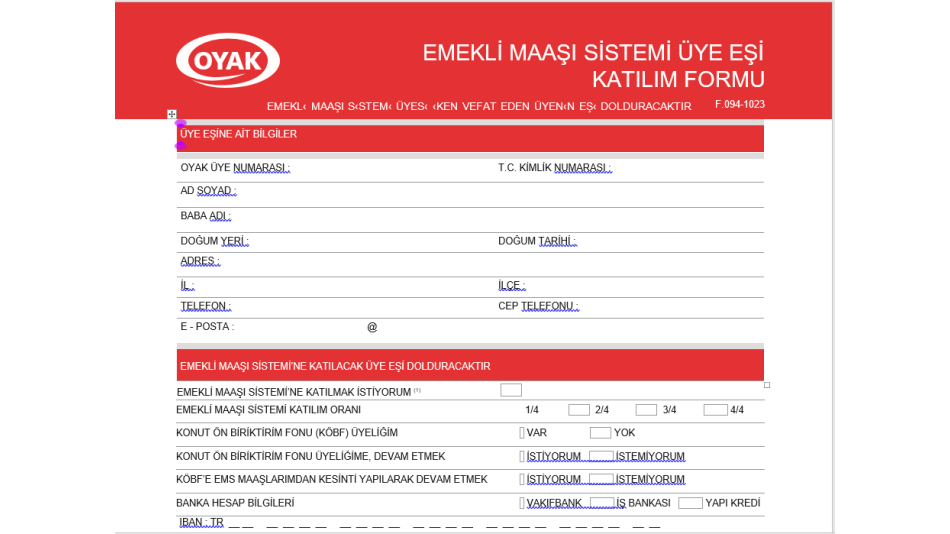Click the table move handle icon
The height and width of the screenshot is (534, 950).
click(x=171, y=114)
